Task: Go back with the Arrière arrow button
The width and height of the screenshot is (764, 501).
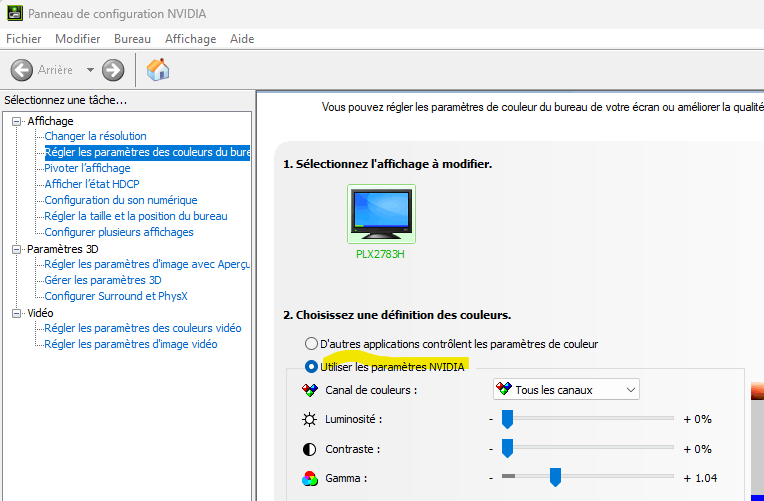Action: pos(22,70)
